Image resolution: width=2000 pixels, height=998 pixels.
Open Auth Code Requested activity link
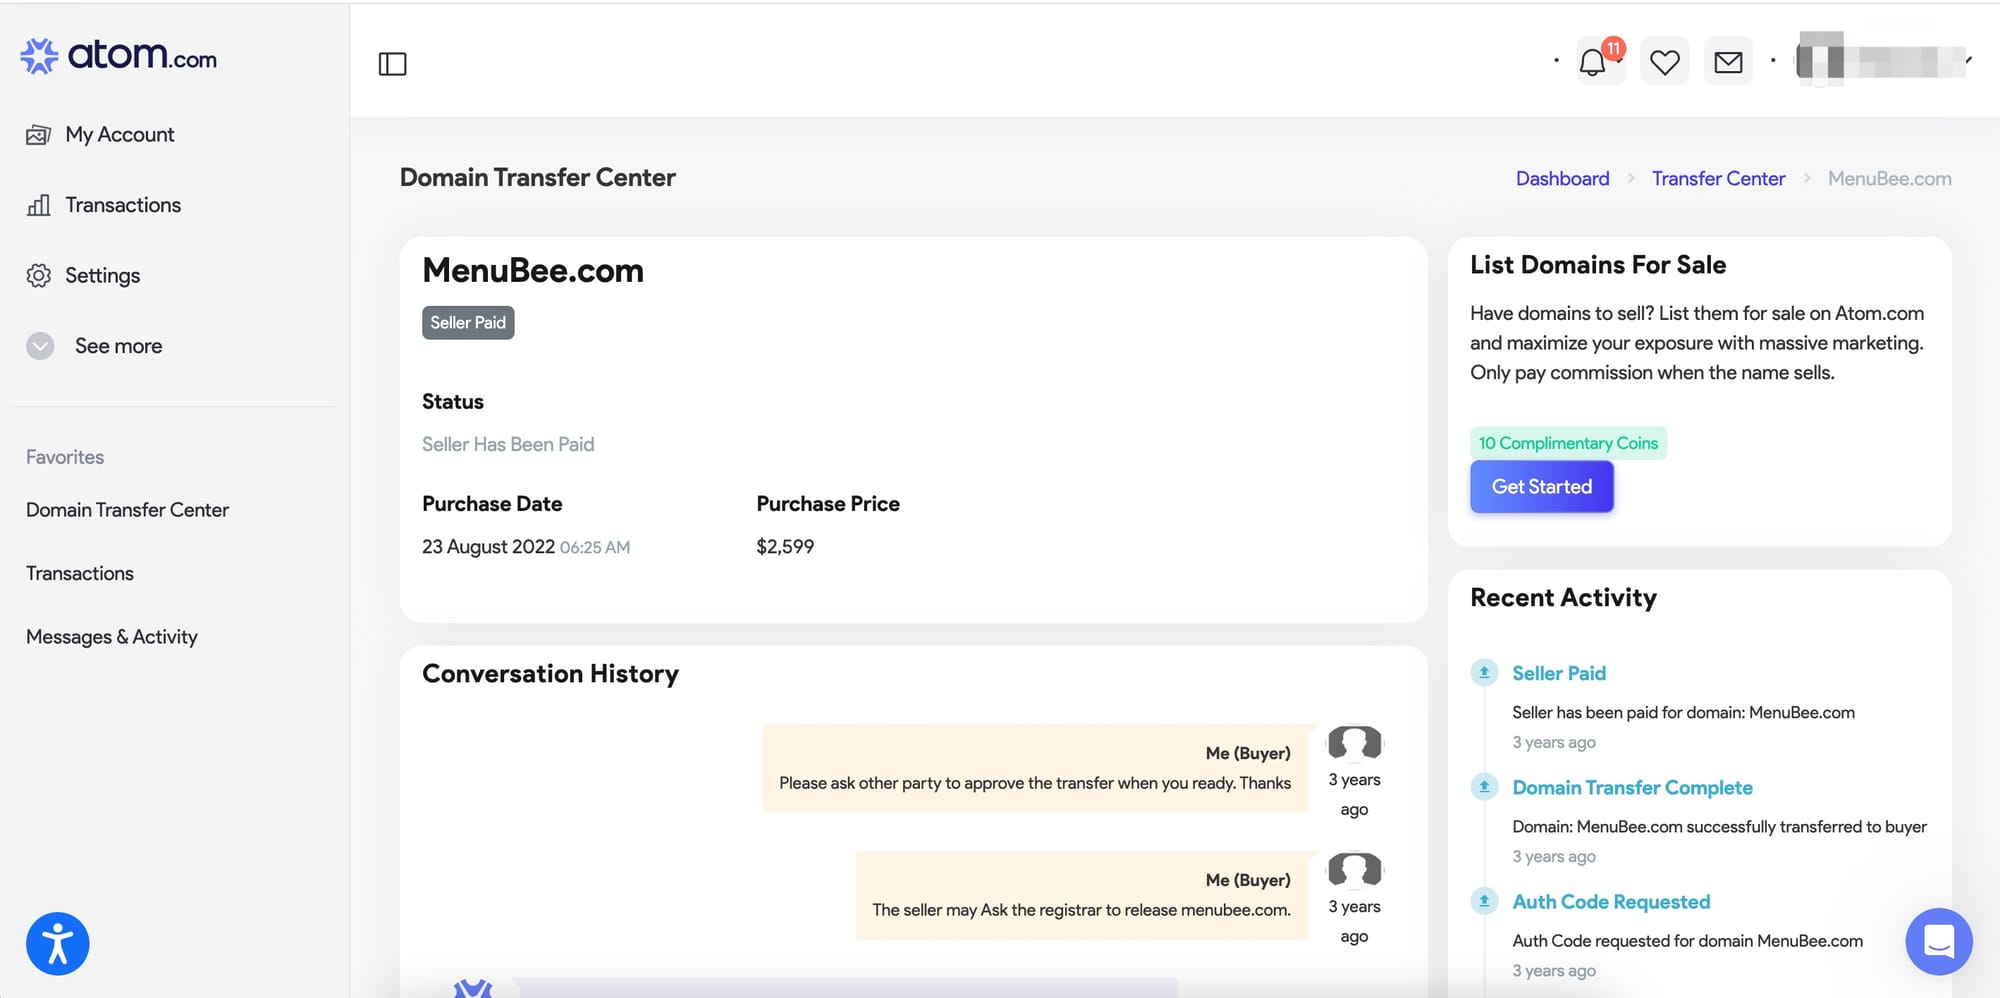(1611, 901)
